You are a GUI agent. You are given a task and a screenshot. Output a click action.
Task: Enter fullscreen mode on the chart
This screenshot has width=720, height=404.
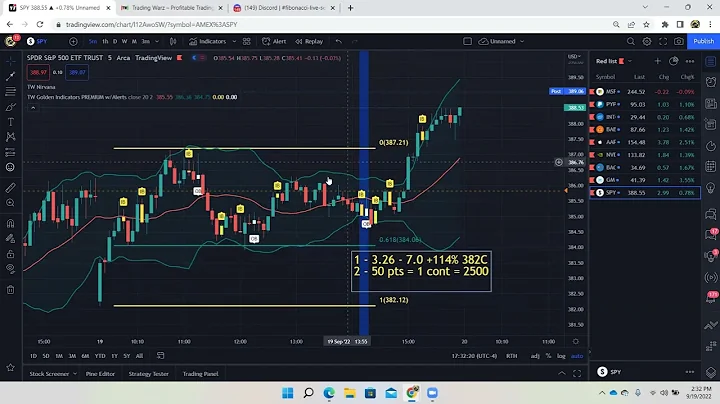(x=663, y=41)
